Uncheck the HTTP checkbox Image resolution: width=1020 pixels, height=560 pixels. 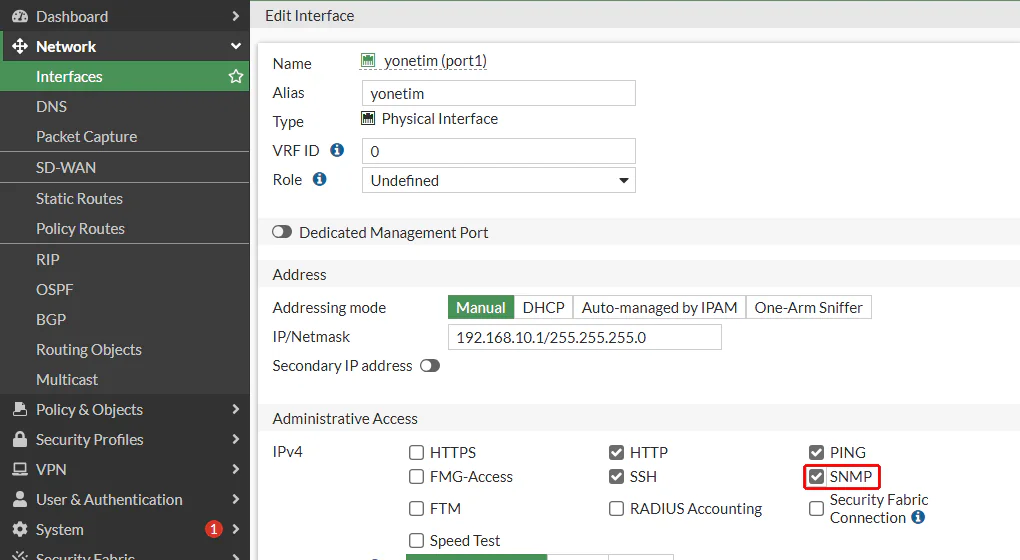[616, 452]
